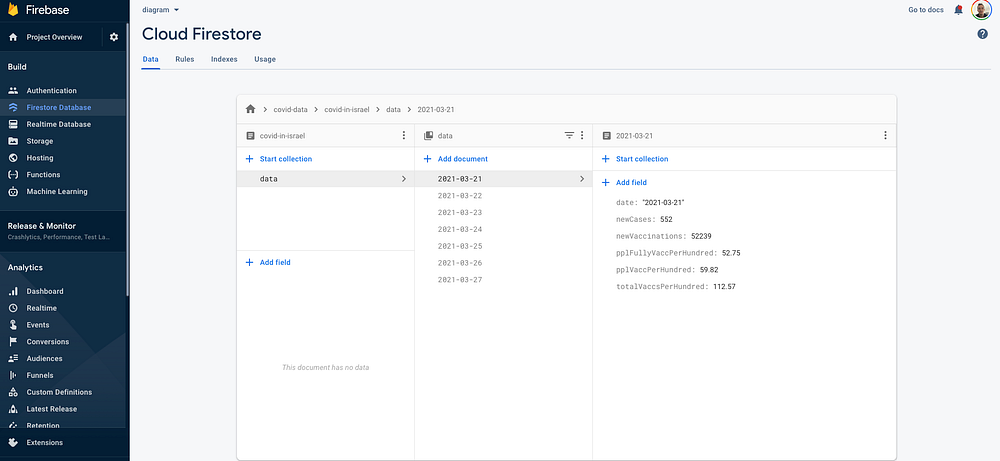Screen dimensions: 1000x461
Task: Switch to the Rules tab
Action: coord(184,59)
